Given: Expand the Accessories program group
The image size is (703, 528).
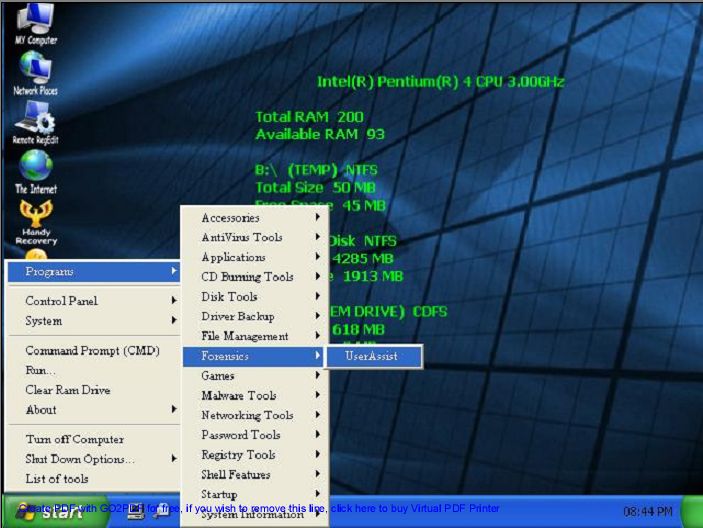Looking at the screenshot, I should click(x=255, y=218).
